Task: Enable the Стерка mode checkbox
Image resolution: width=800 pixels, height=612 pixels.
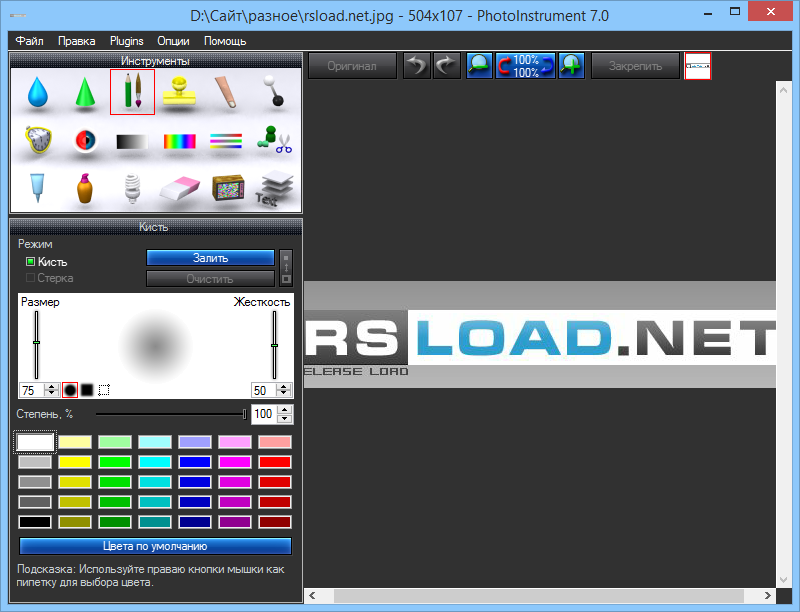Action: [31, 278]
